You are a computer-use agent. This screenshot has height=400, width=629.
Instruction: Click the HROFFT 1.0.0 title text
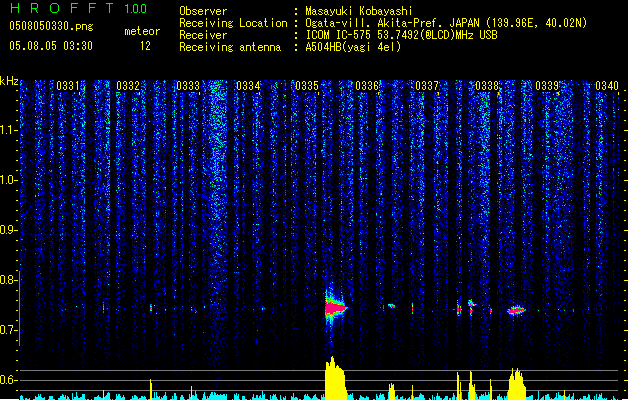pos(79,8)
